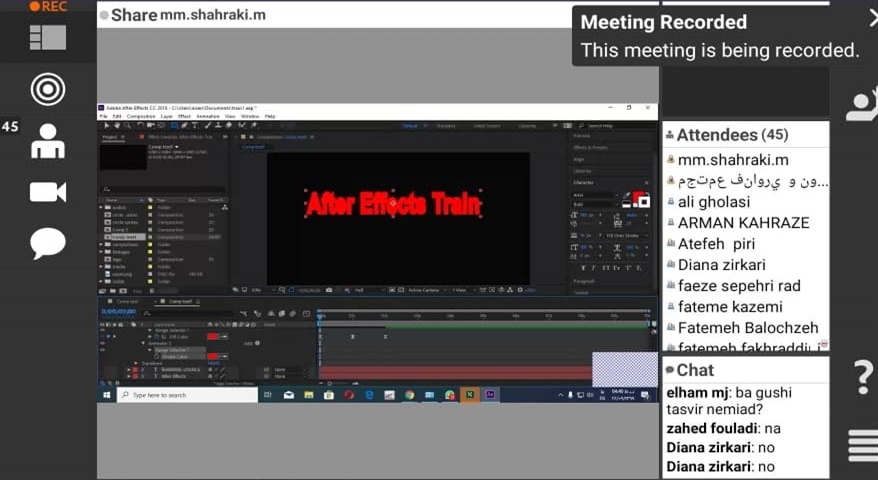
Task: Toggle the Fill Color stopwatch
Action: [157, 337]
